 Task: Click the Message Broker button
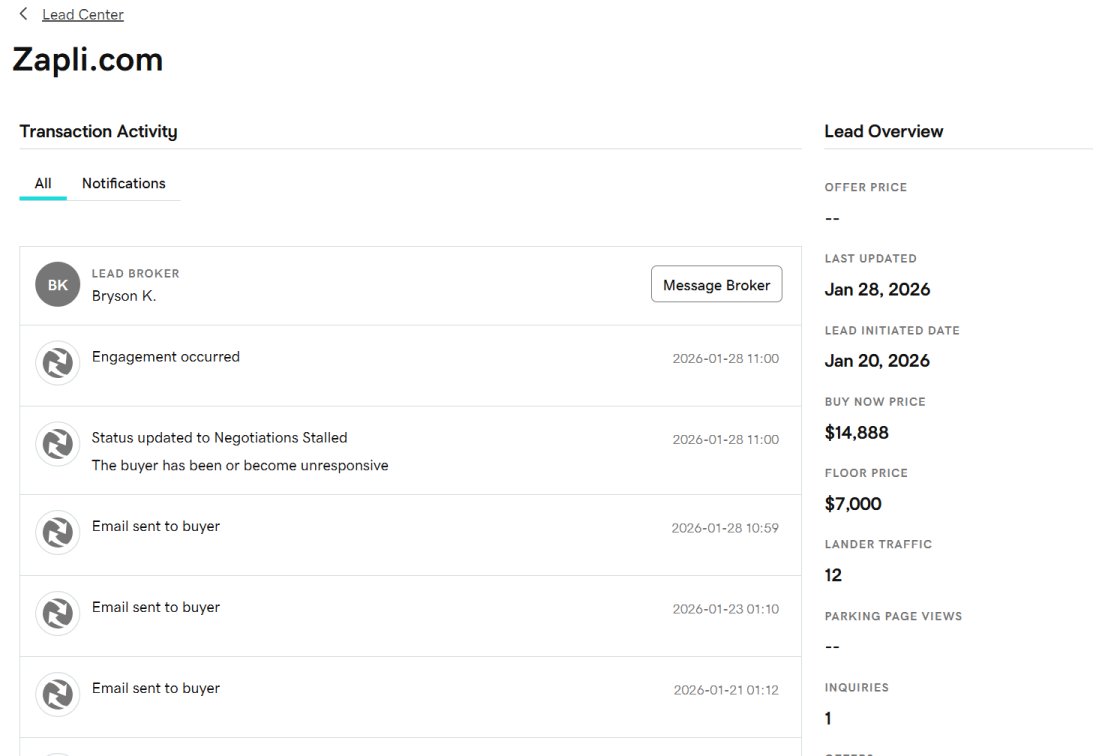(x=716, y=284)
